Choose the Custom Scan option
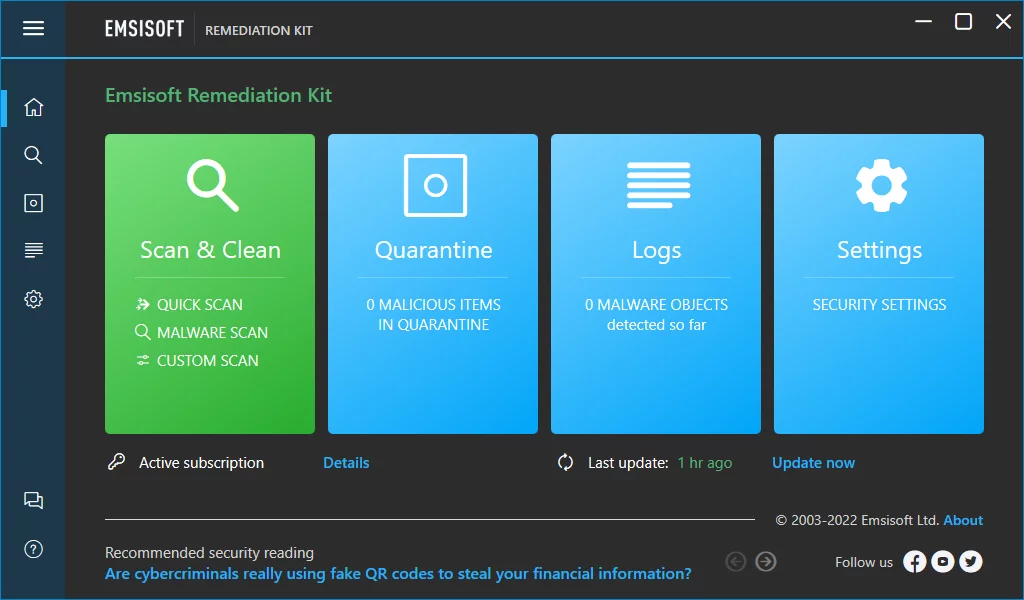 207,361
